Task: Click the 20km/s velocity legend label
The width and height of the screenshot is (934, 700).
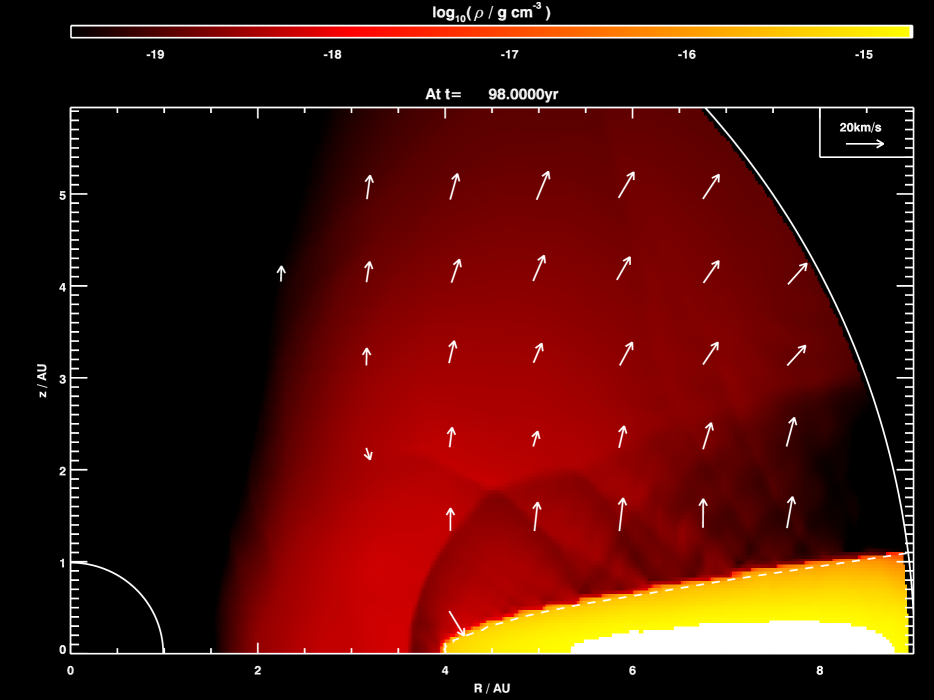Action: [x=860, y=127]
